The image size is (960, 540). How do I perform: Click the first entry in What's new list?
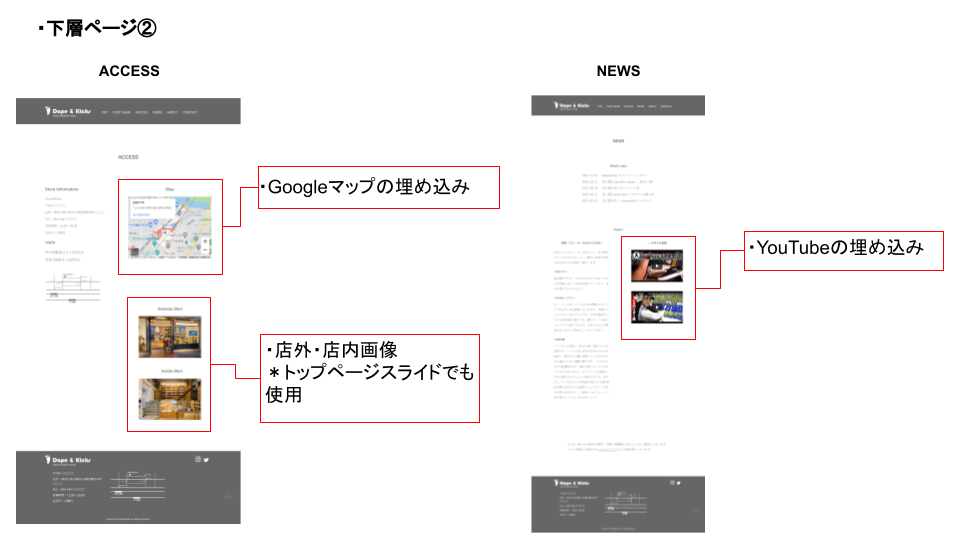tap(618, 174)
